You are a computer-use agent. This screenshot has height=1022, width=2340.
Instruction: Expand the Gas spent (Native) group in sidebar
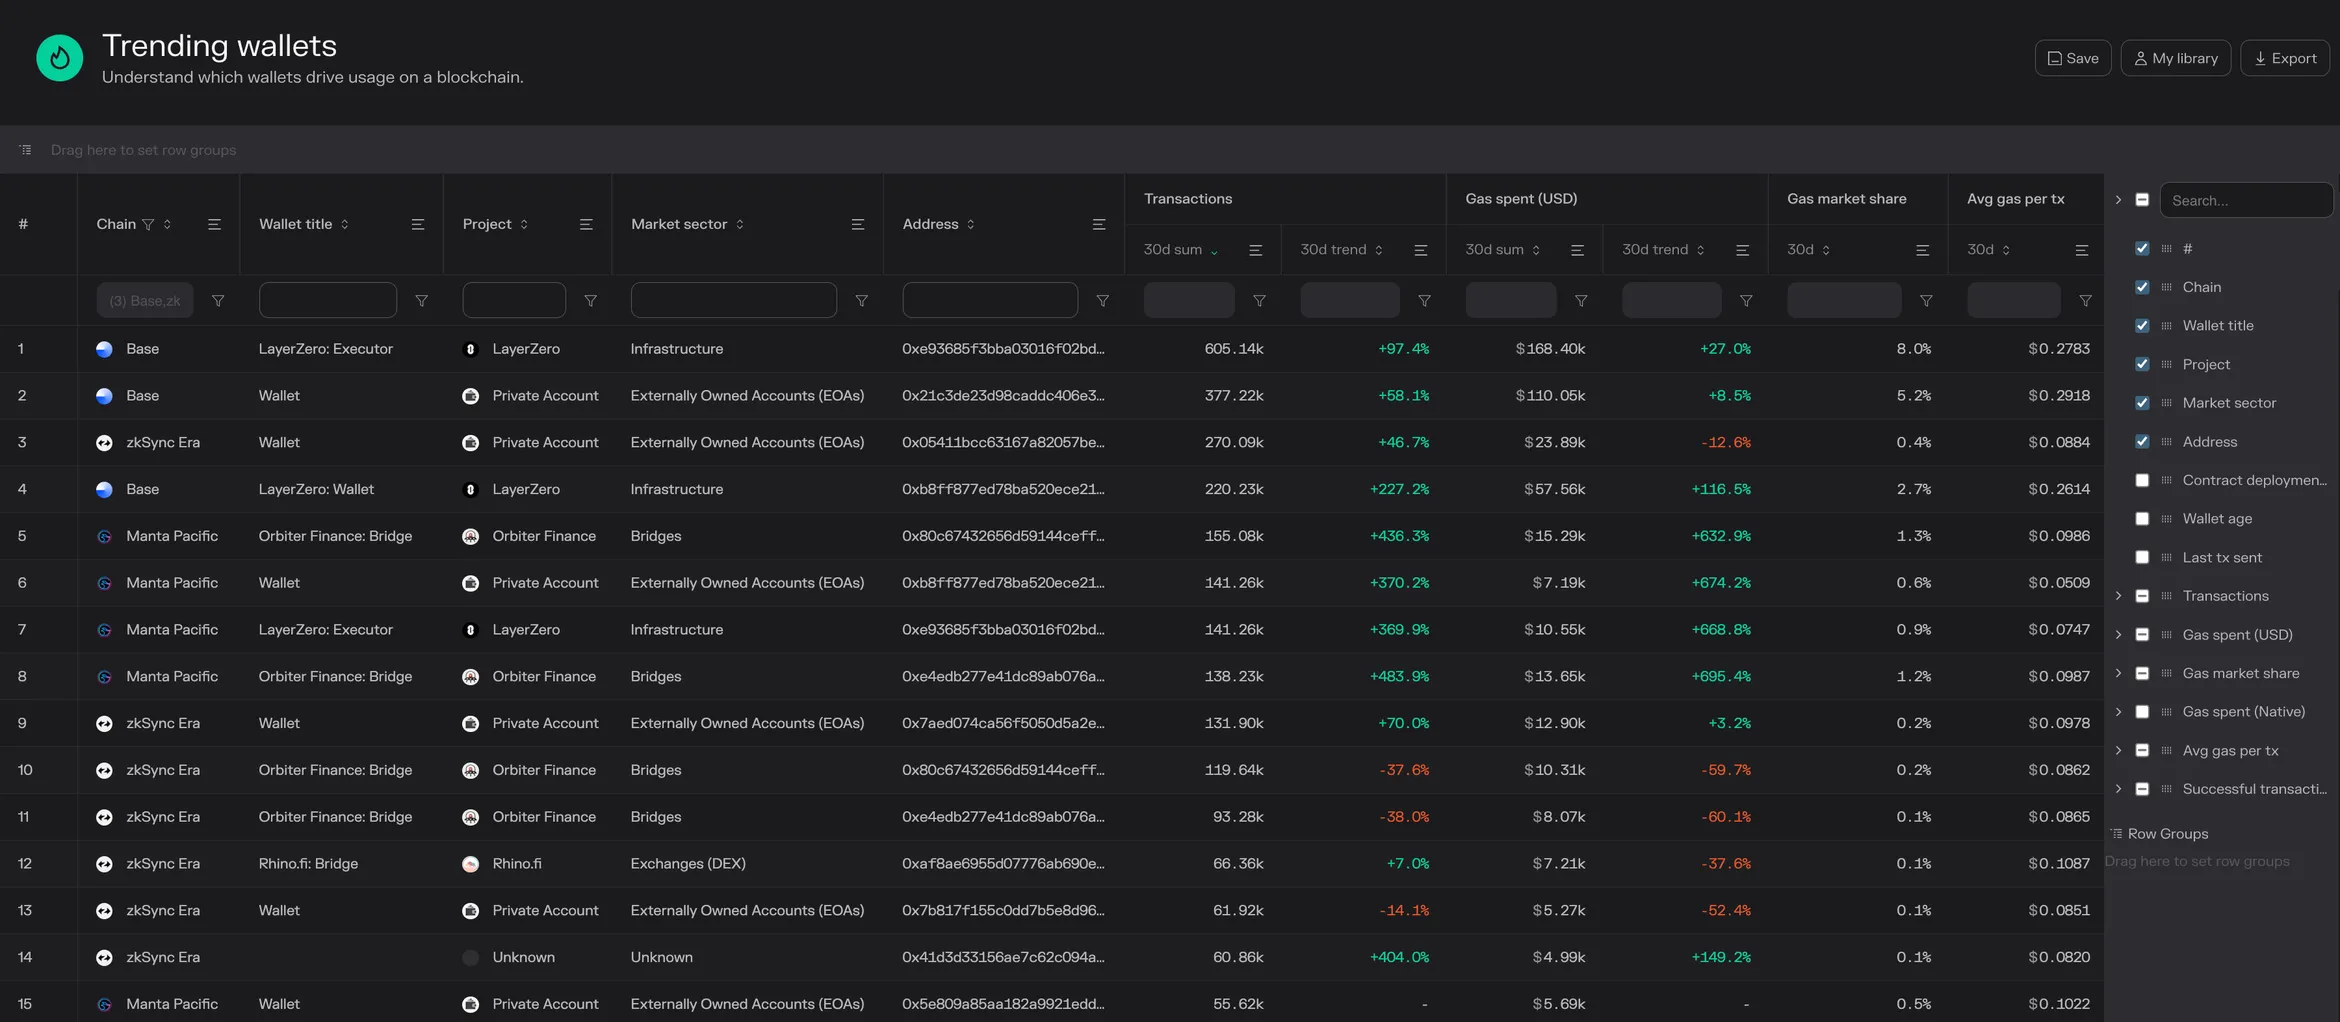[2118, 712]
